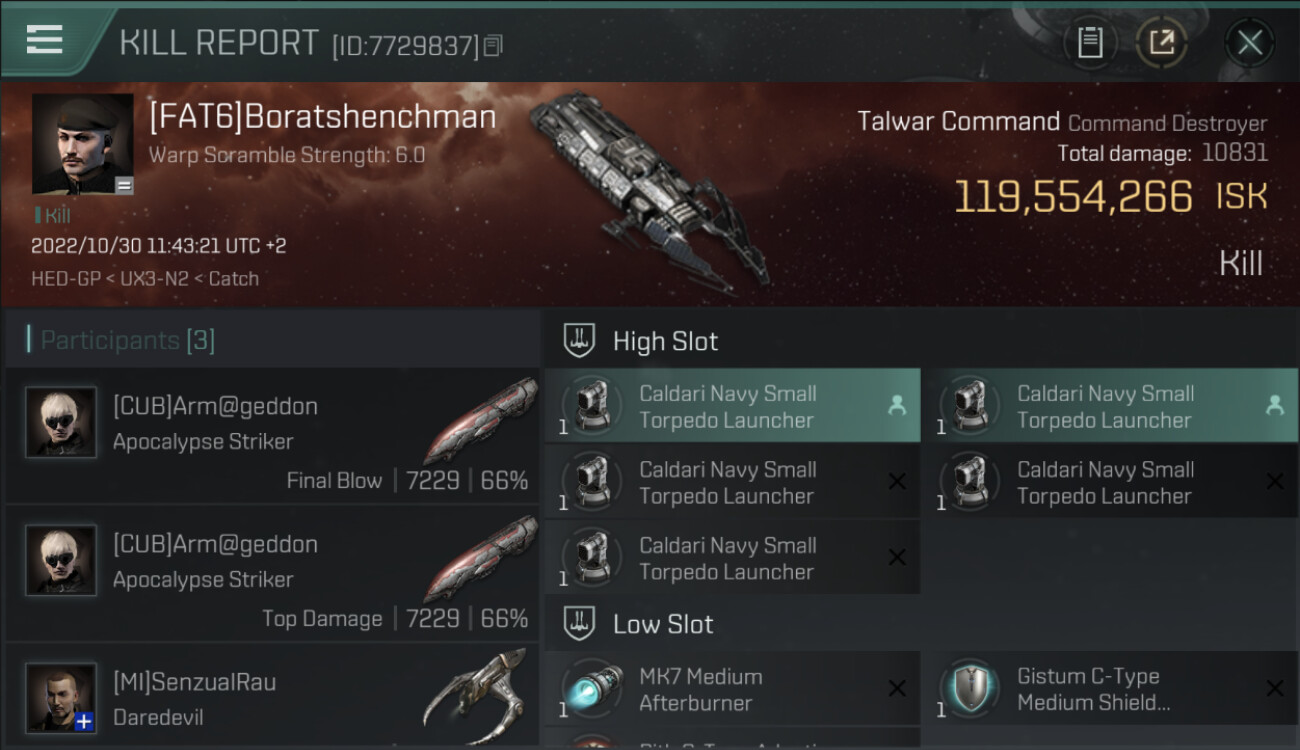Click the HED-GP system location link
Viewport: 1300px width, 750px height.
click(x=66, y=279)
